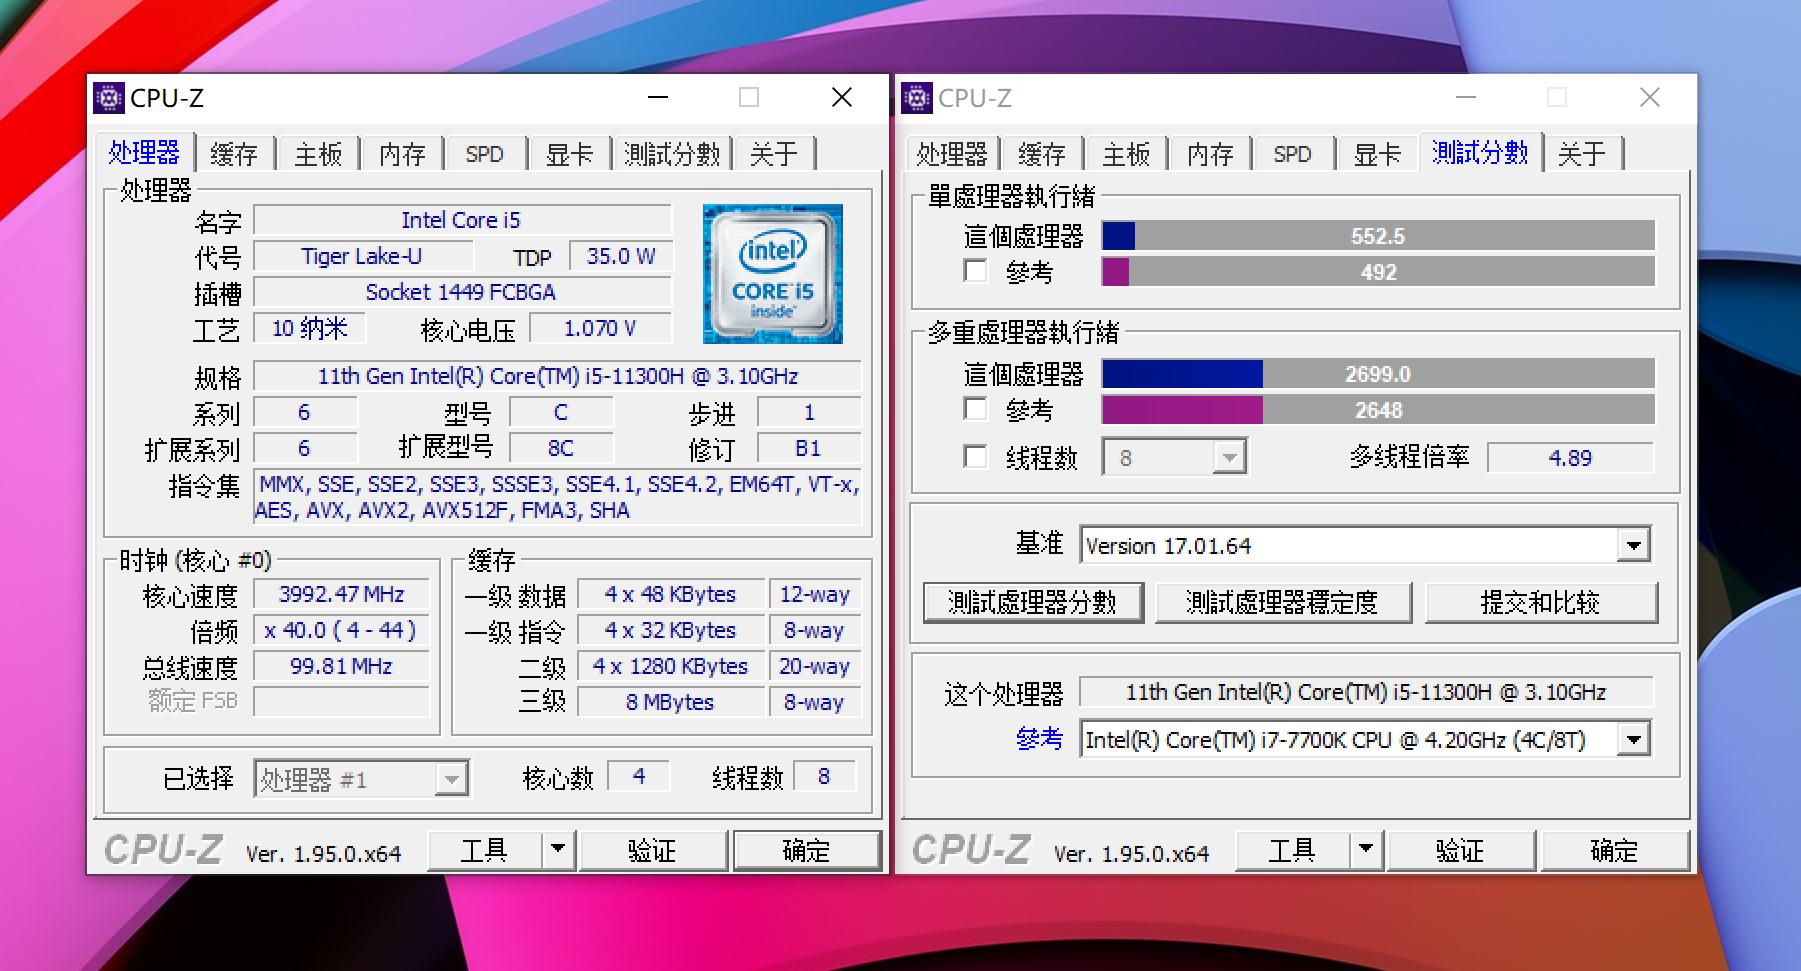Image resolution: width=1801 pixels, height=971 pixels.
Task: Select the 測試分數 tab in right window
Action: (1480, 152)
